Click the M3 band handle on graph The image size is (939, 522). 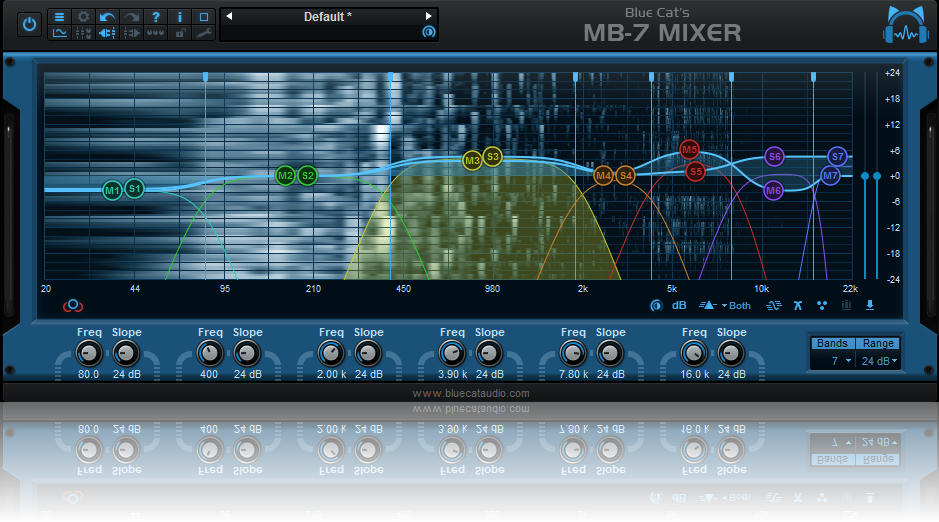tap(472, 160)
